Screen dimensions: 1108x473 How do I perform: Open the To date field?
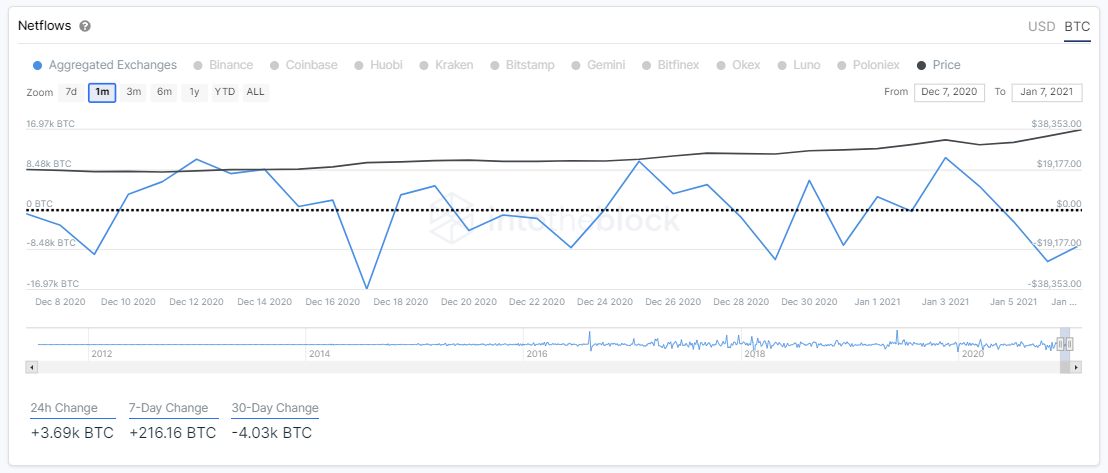[1047, 93]
